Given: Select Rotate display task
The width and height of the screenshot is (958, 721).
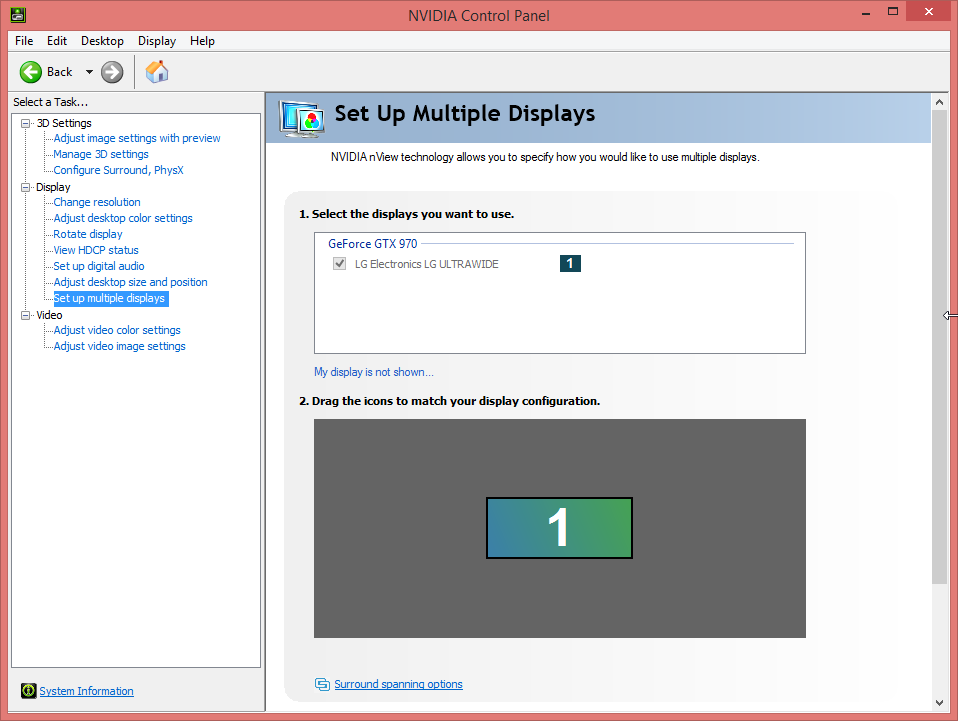Looking at the screenshot, I should [x=88, y=234].
